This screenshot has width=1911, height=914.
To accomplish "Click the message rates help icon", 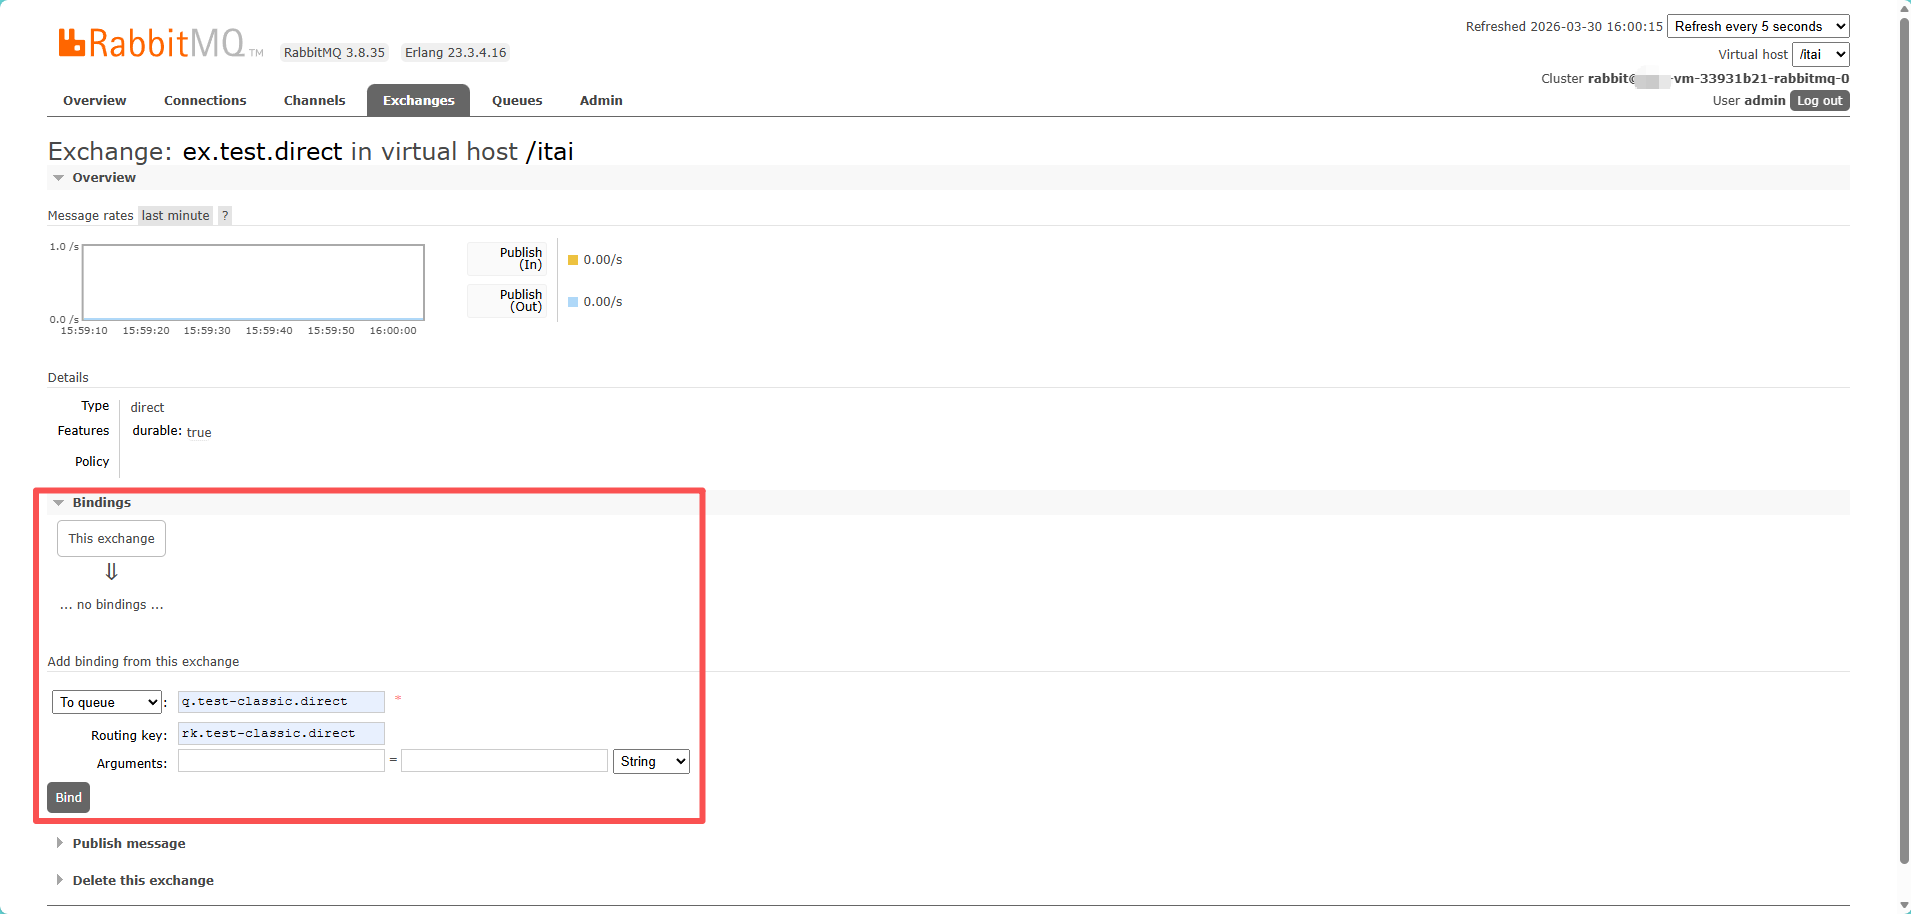I will click(x=225, y=216).
